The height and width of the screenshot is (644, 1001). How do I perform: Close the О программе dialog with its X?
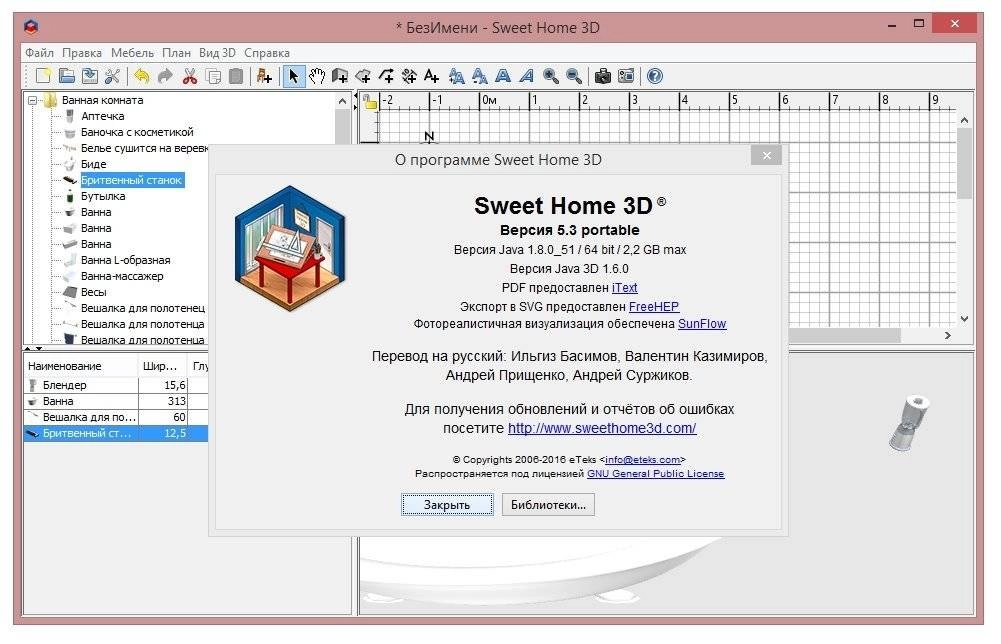click(767, 155)
